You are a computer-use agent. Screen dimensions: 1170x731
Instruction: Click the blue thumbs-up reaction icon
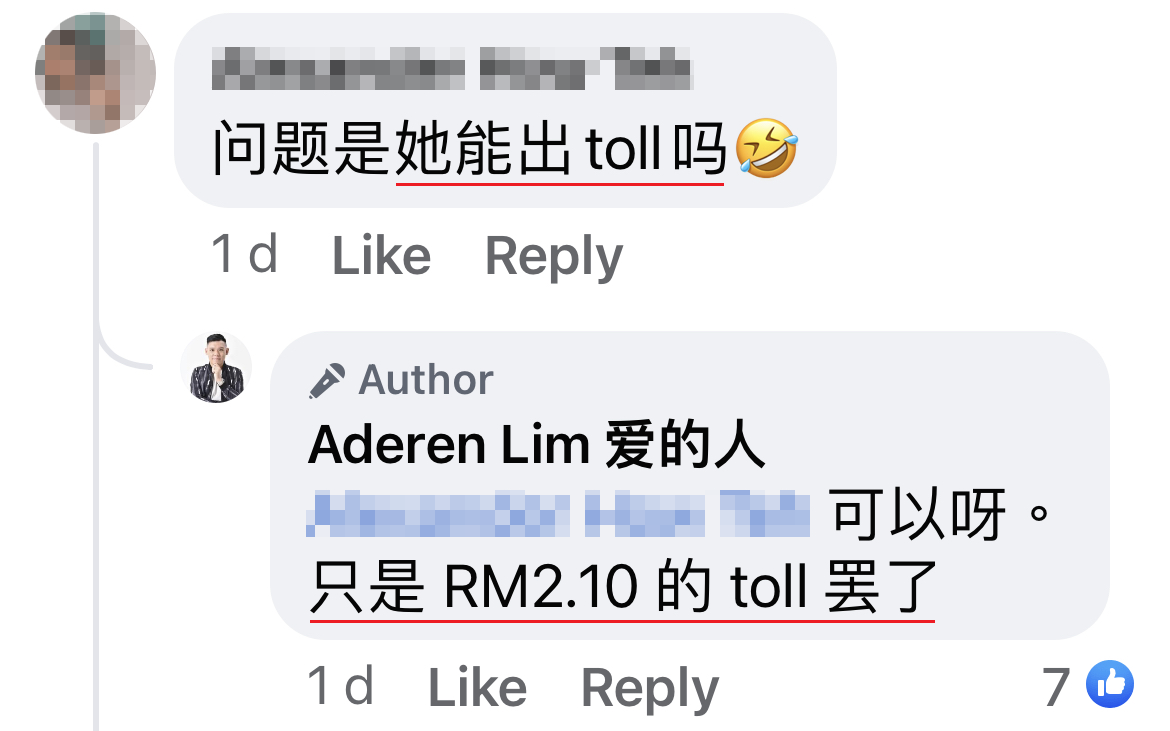[x=1110, y=684]
